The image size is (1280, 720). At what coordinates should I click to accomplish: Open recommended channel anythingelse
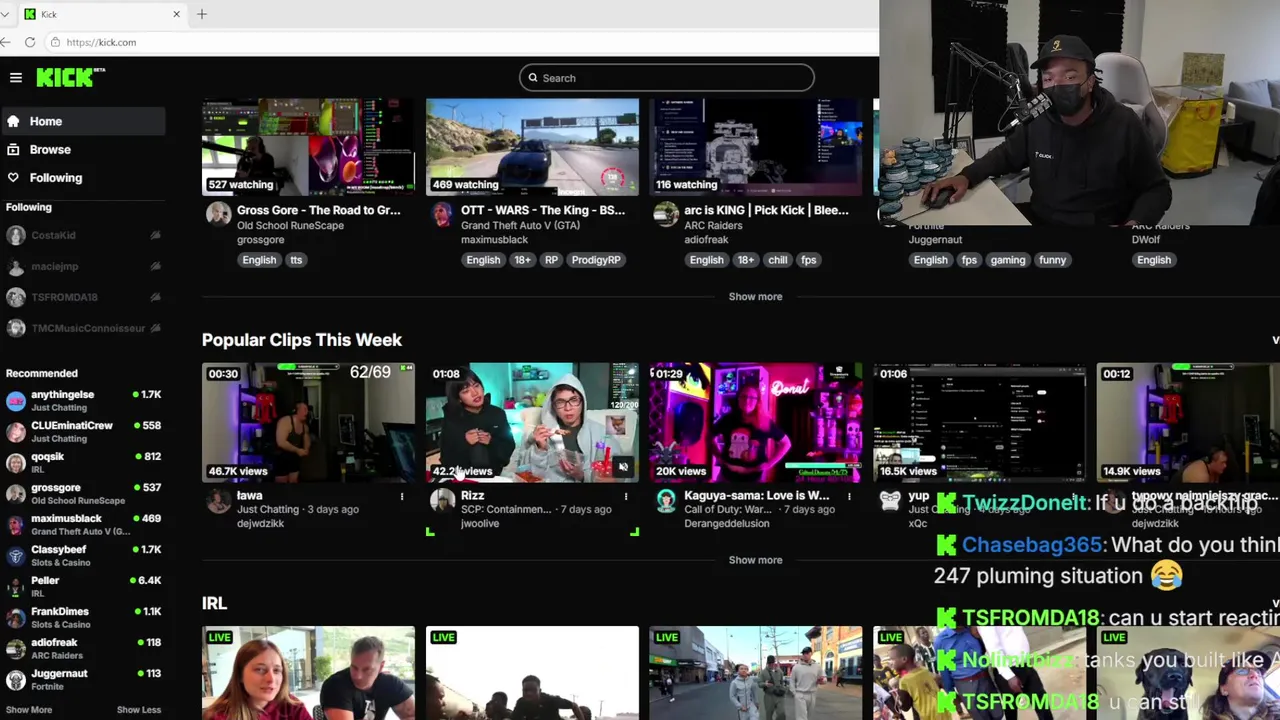(x=83, y=401)
